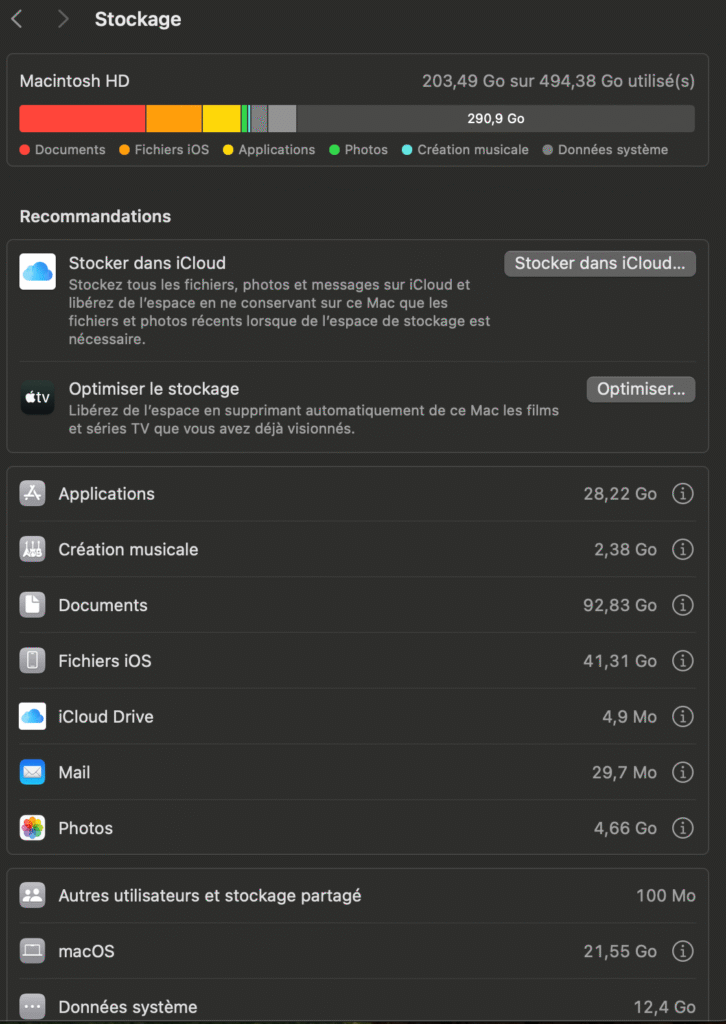
Task: Click the Optimiser… button
Action: (641, 389)
